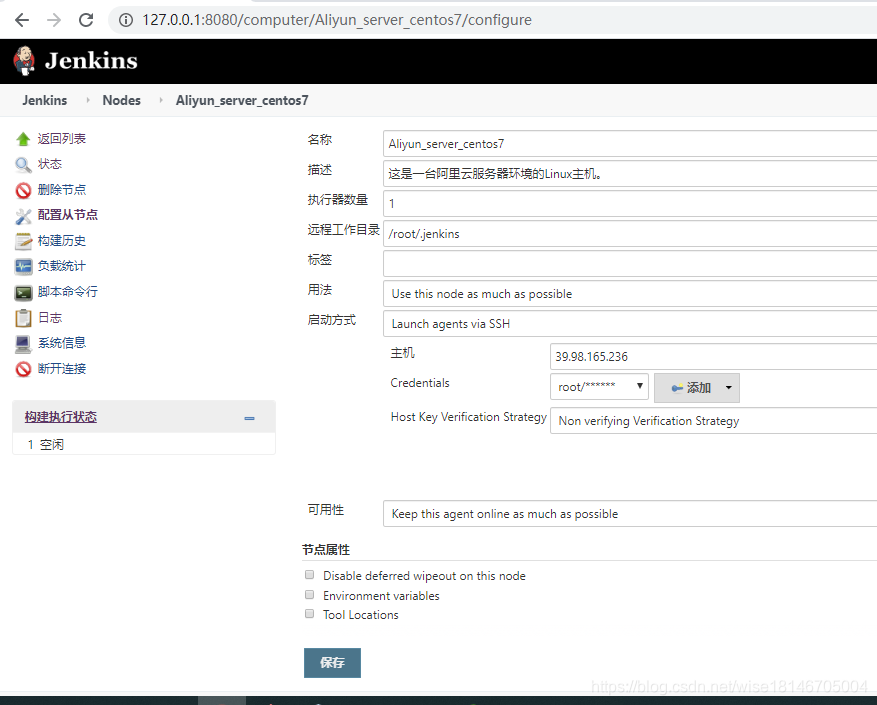Enable Tool Locations node property
This screenshot has width=877, height=705.
pyautogui.click(x=310, y=613)
